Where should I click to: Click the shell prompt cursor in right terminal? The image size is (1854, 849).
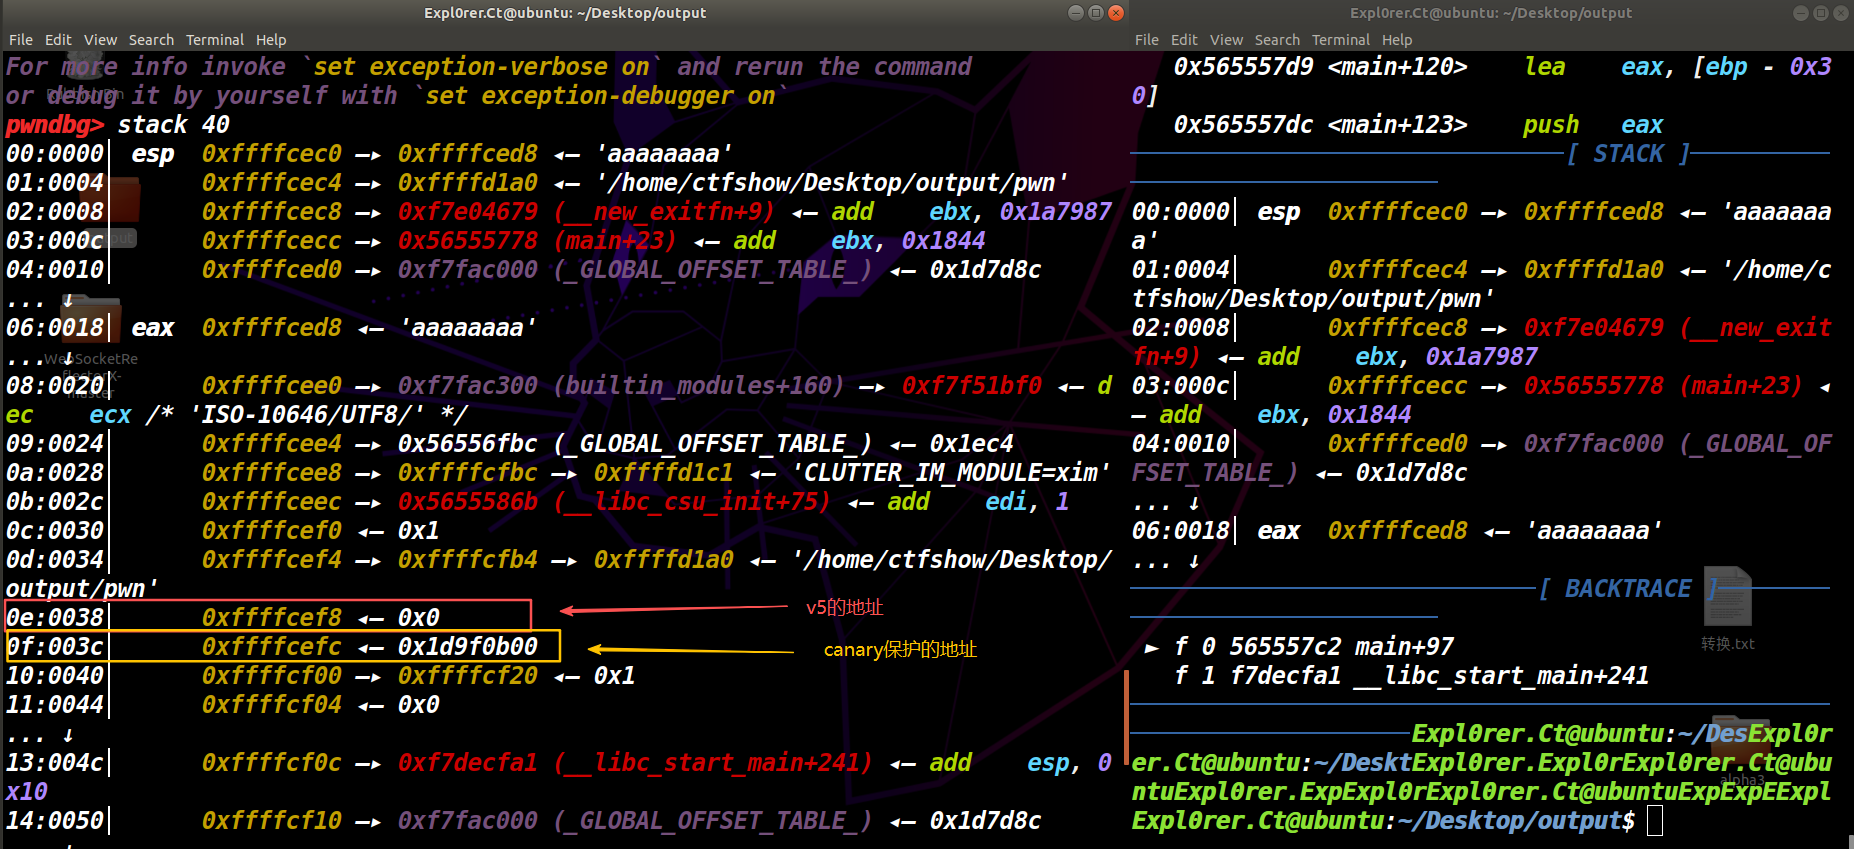pyautogui.click(x=1654, y=821)
